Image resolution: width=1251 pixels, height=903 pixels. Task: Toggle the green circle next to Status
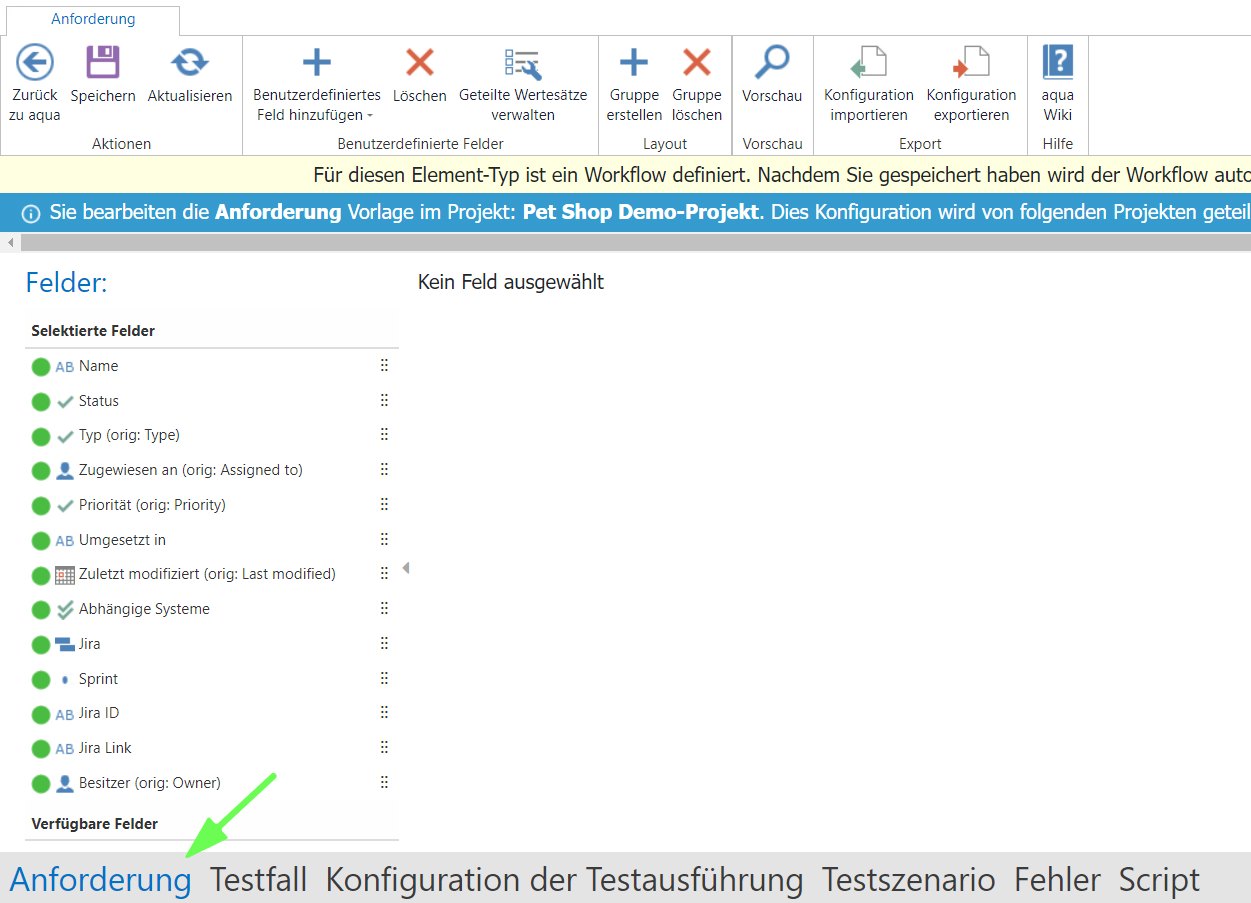click(41, 402)
